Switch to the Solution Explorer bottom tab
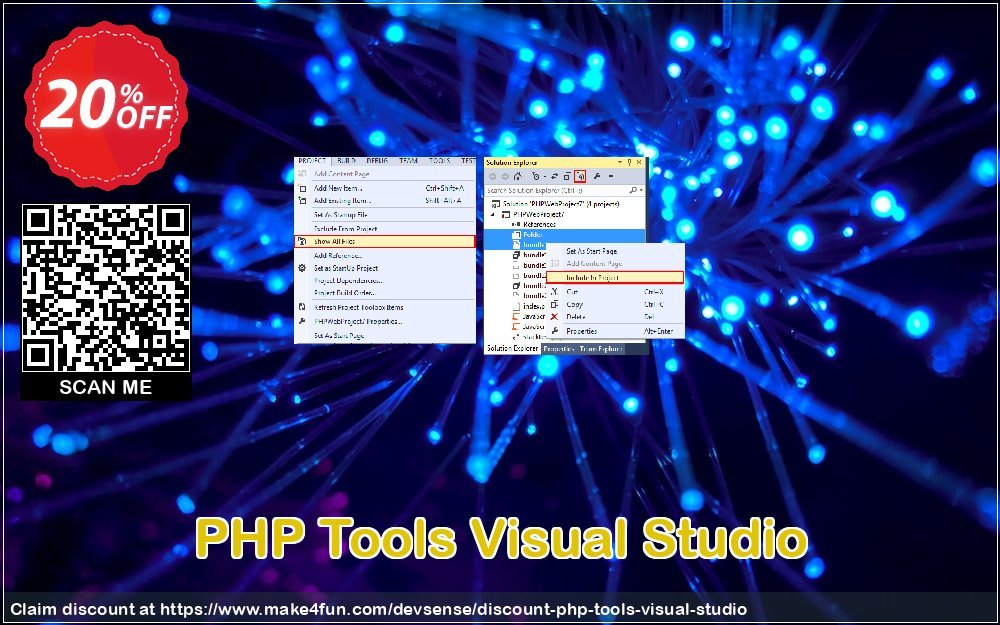Screen dimensions: 1000x625 [x=513, y=349]
